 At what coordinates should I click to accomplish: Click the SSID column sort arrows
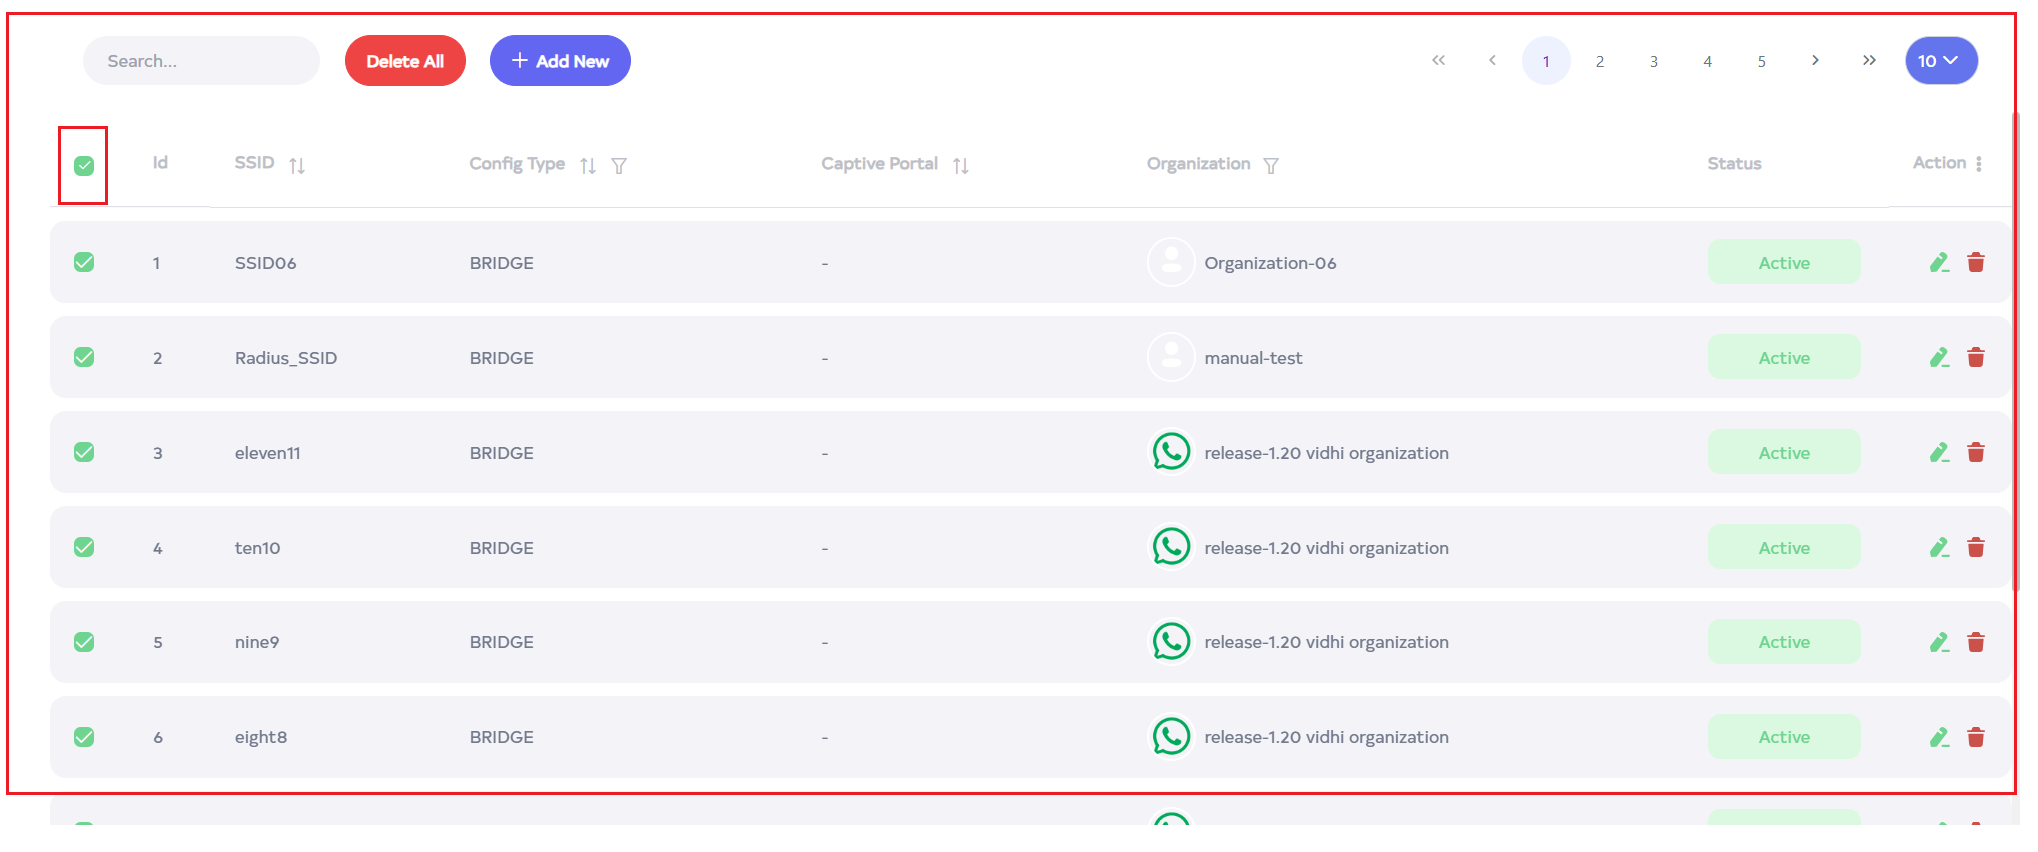(297, 166)
